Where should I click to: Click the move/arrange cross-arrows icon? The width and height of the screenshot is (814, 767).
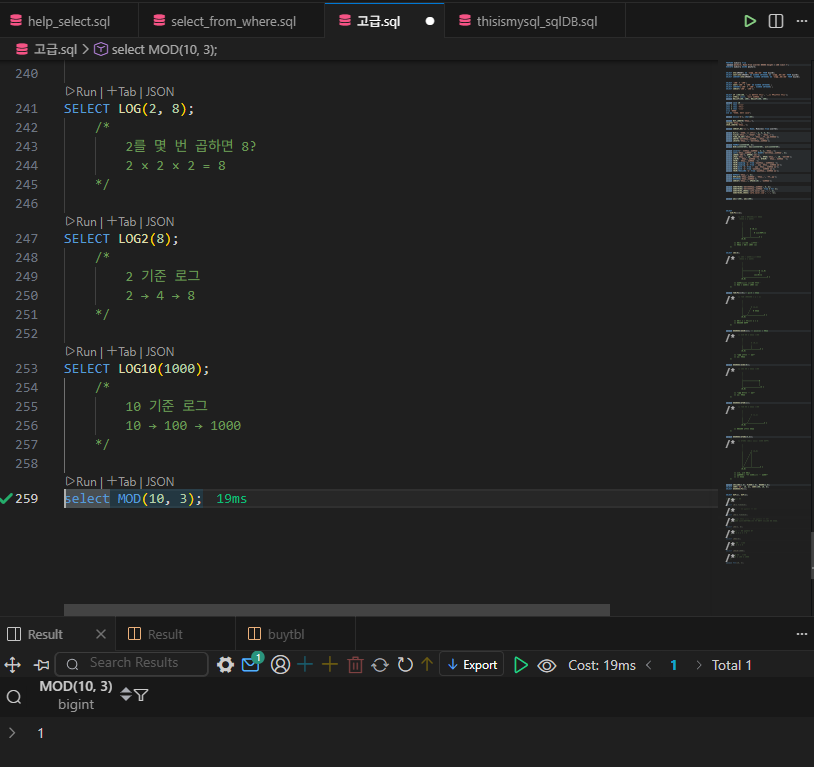coord(12,665)
